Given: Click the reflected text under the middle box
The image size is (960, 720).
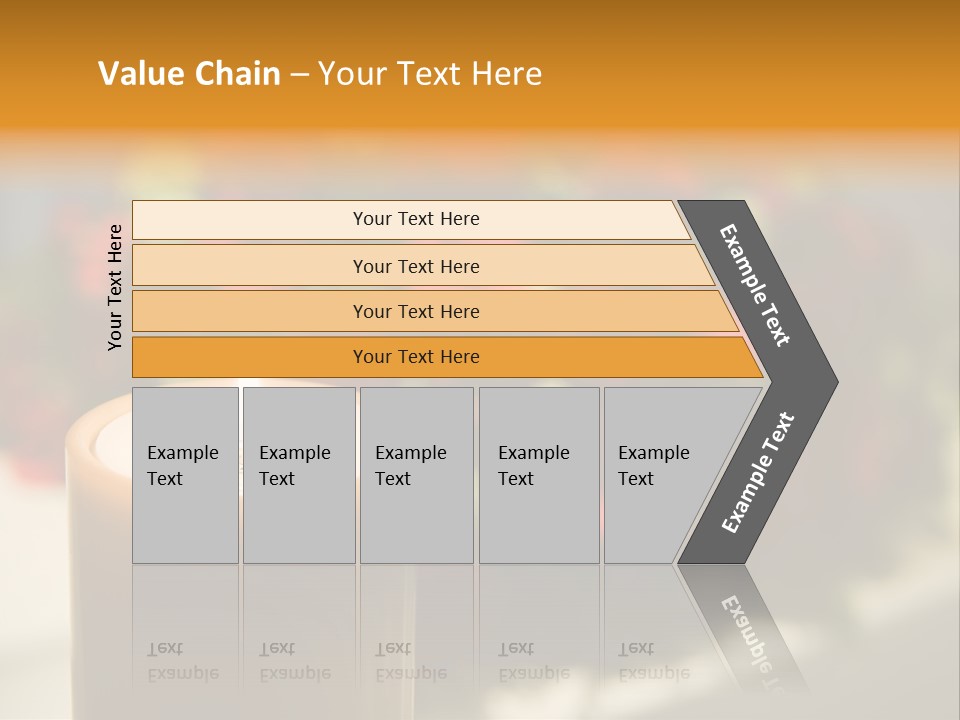Looking at the screenshot, I should (410, 661).
